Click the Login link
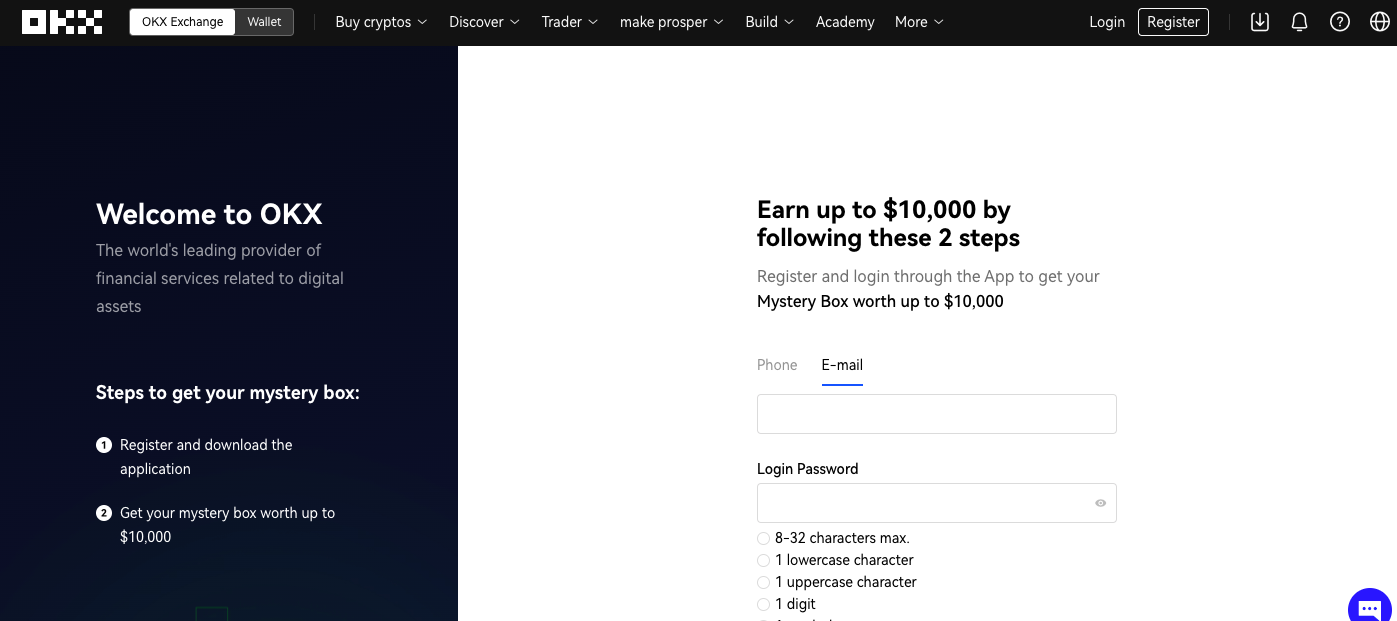This screenshot has width=1397, height=621. tap(1107, 22)
